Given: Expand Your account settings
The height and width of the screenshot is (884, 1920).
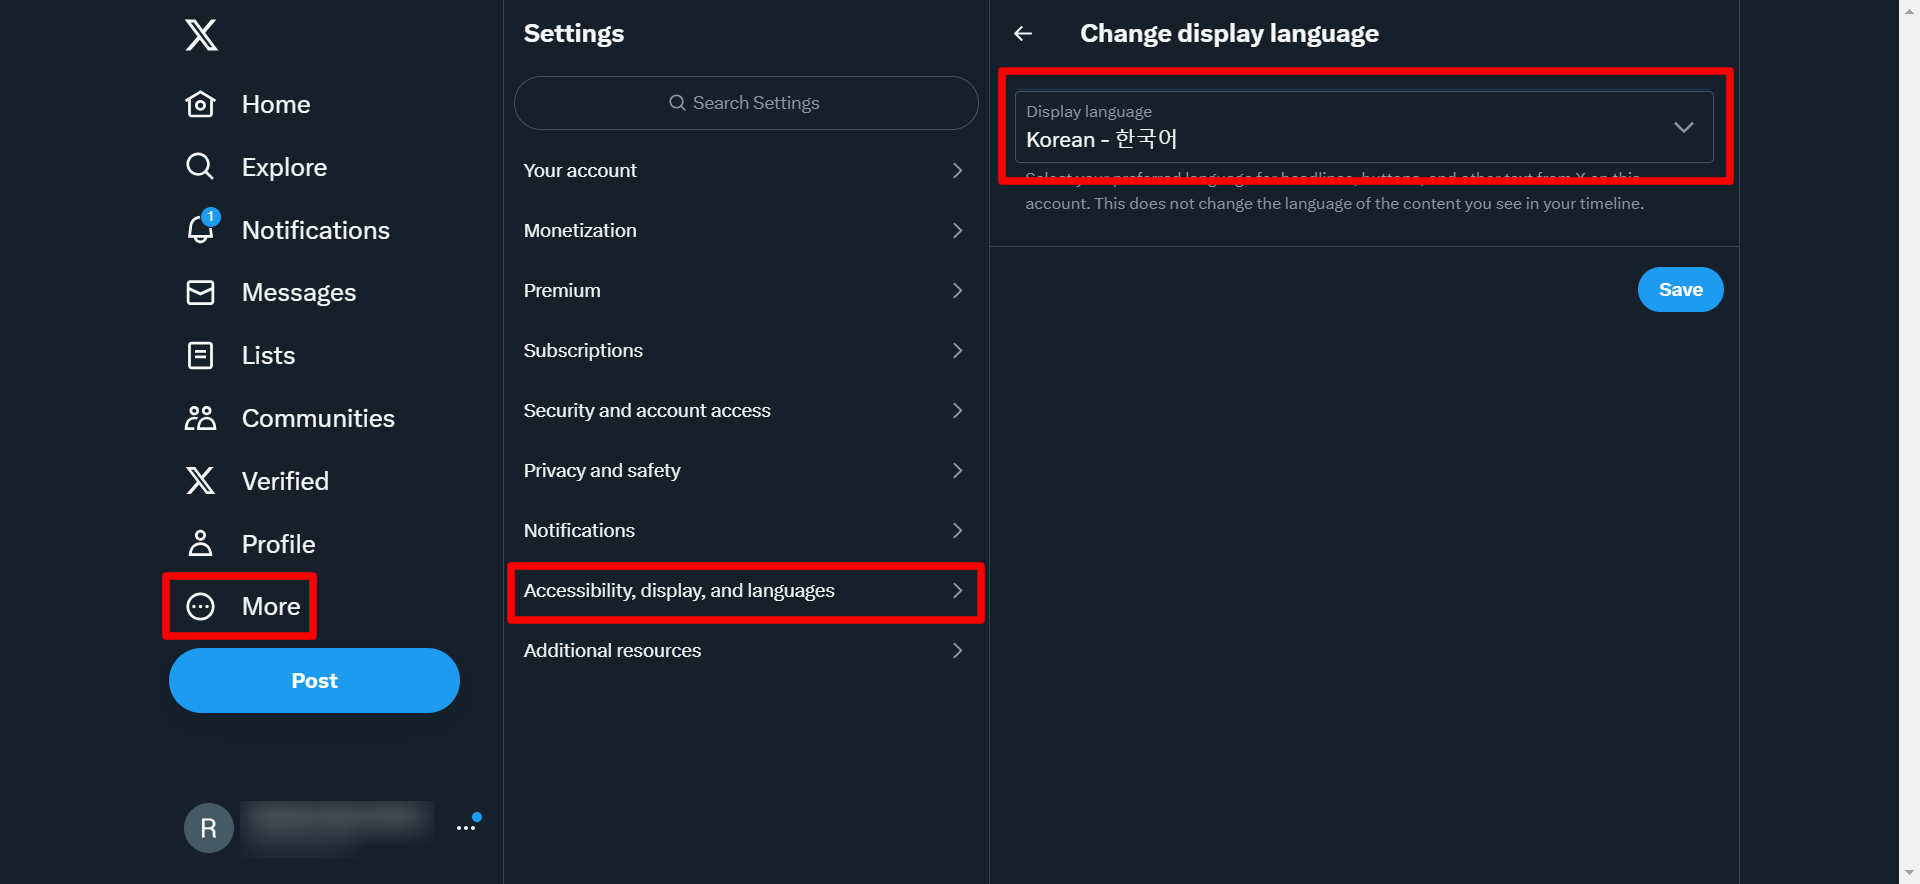Looking at the screenshot, I should coord(745,171).
